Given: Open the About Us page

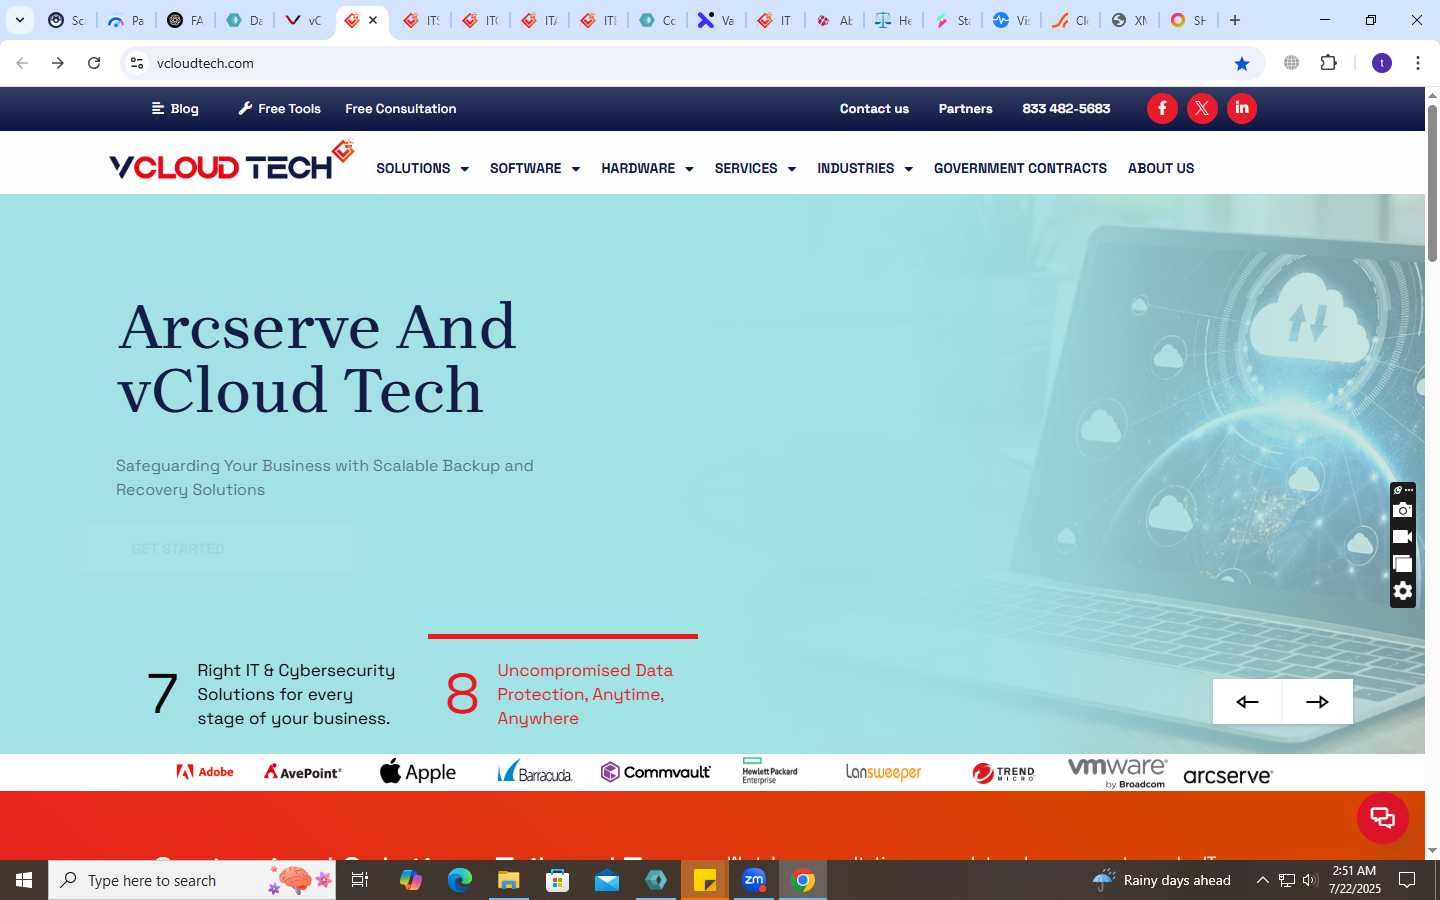Looking at the screenshot, I should point(1161,168).
